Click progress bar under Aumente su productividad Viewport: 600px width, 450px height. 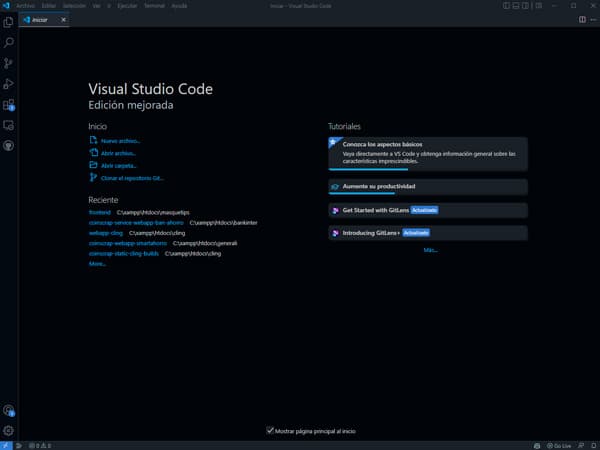coord(362,193)
